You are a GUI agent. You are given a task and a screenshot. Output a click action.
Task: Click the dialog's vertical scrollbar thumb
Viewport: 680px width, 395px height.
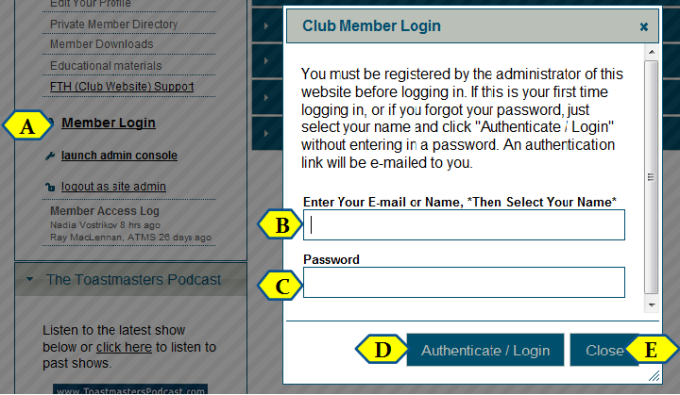(x=651, y=177)
